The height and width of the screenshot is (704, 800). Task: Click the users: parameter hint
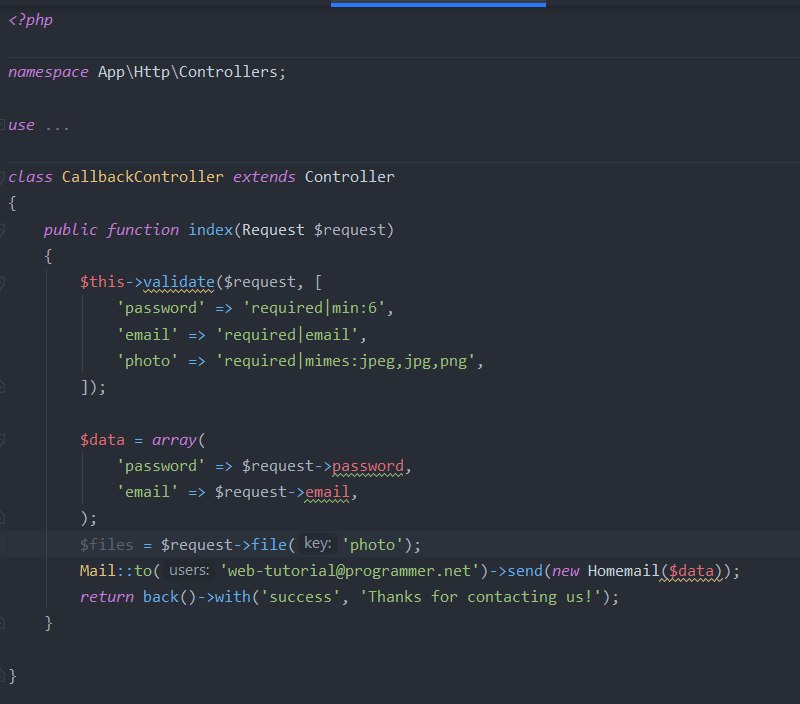(x=189, y=570)
